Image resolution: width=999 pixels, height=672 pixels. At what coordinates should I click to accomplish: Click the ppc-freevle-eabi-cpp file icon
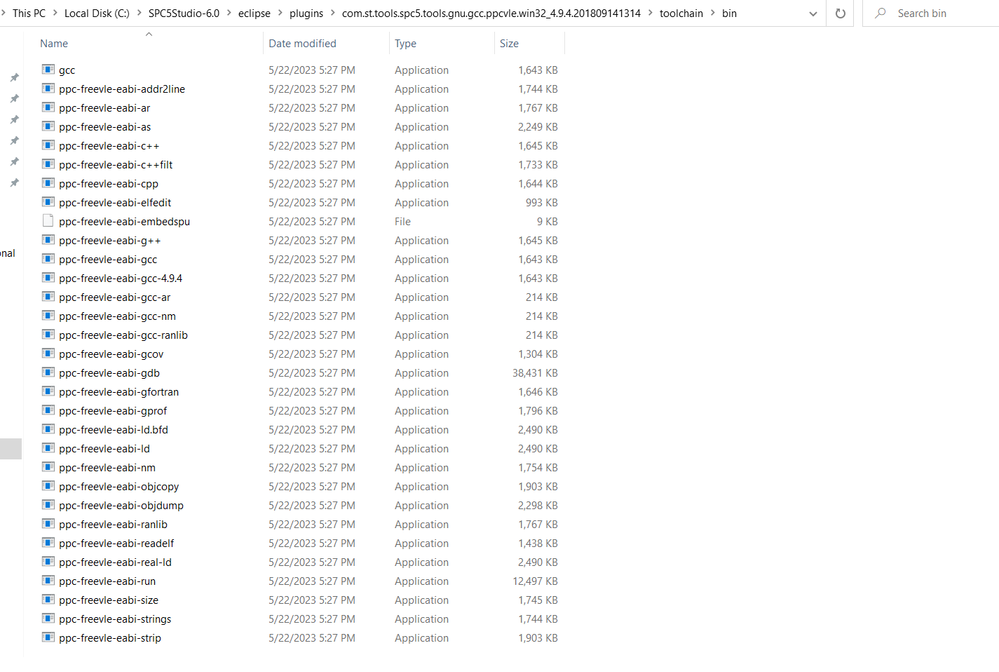tap(48, 183)
